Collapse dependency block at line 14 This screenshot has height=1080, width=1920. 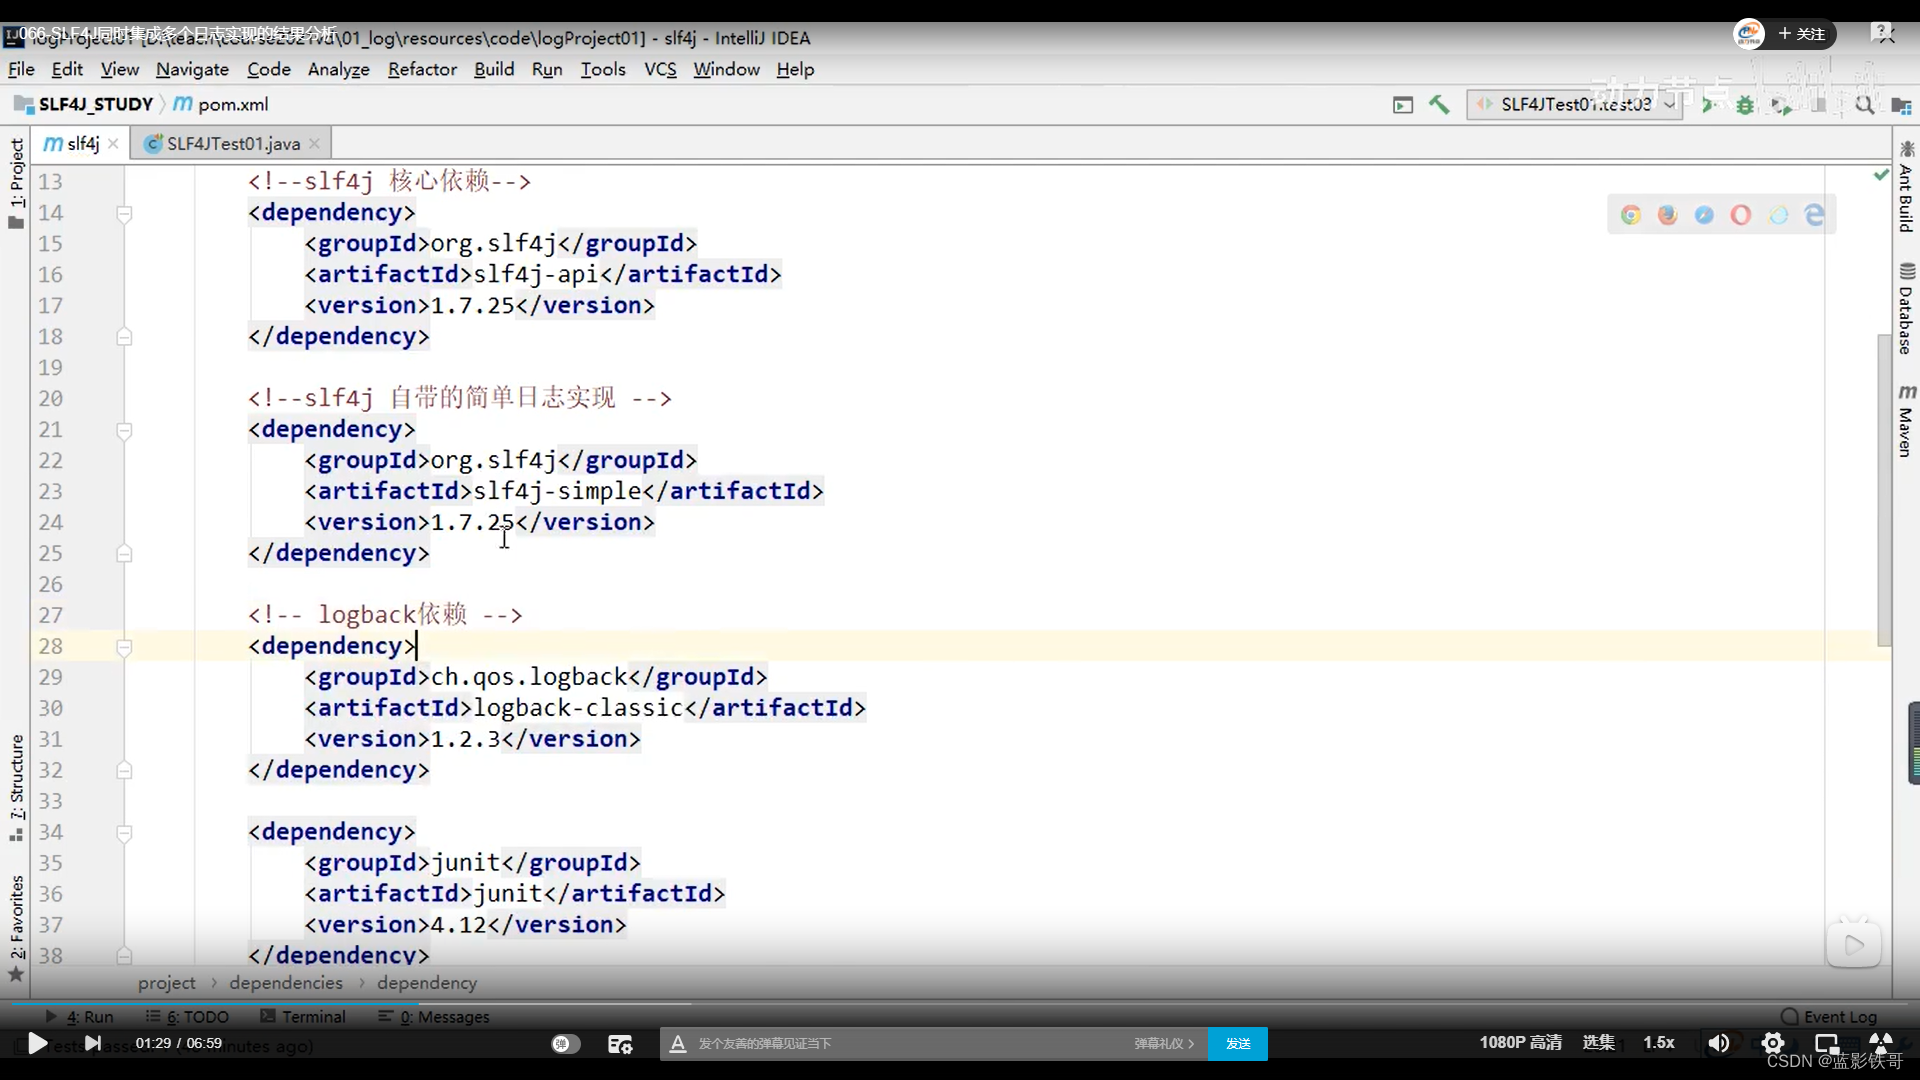(x=124, y=213)
